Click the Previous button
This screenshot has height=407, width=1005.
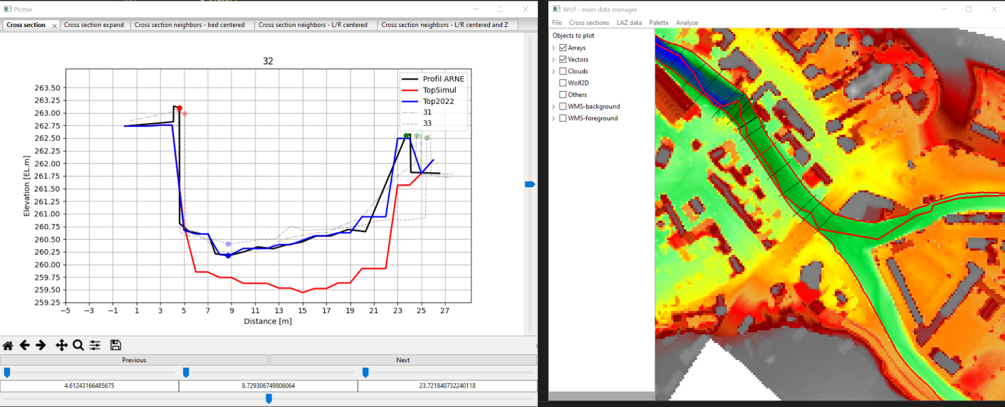134,360
